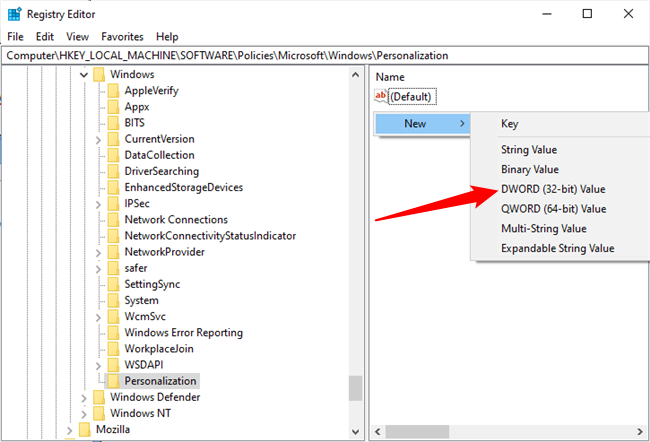The width and height of the screenshot is (650, 442).
Task: Maximize the Registry Editor window
Action: coord(587,14)
